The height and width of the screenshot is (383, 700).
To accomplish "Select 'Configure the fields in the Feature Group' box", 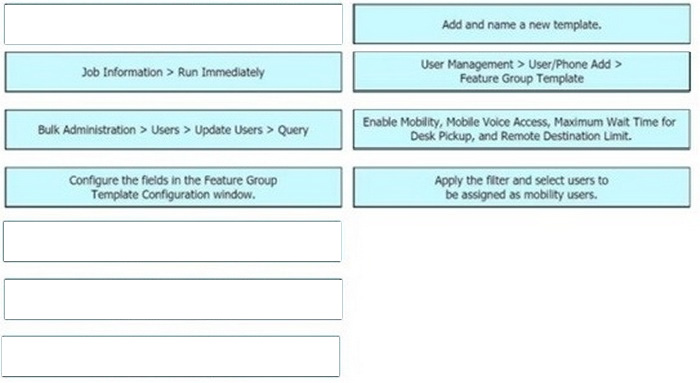I will point(173,187).
